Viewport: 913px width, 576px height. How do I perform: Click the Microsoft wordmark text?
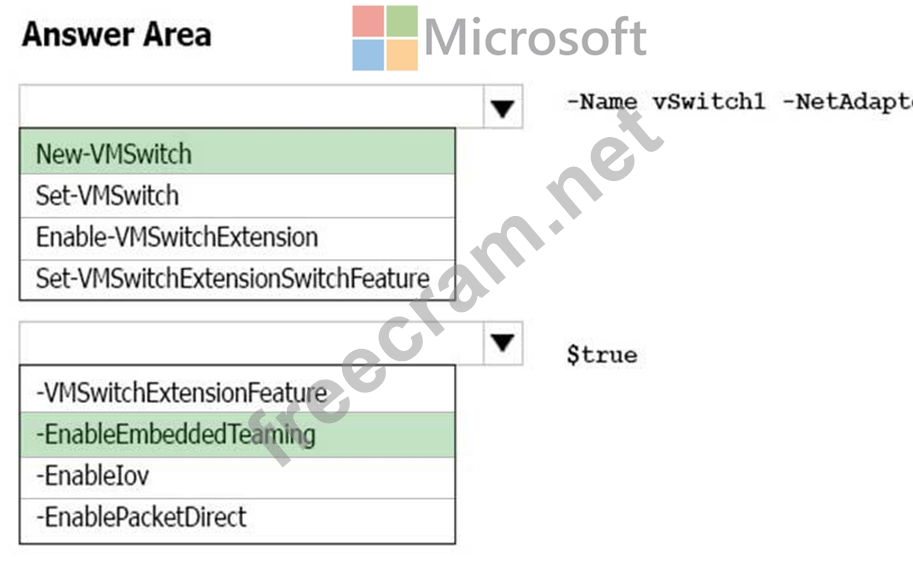536,37
